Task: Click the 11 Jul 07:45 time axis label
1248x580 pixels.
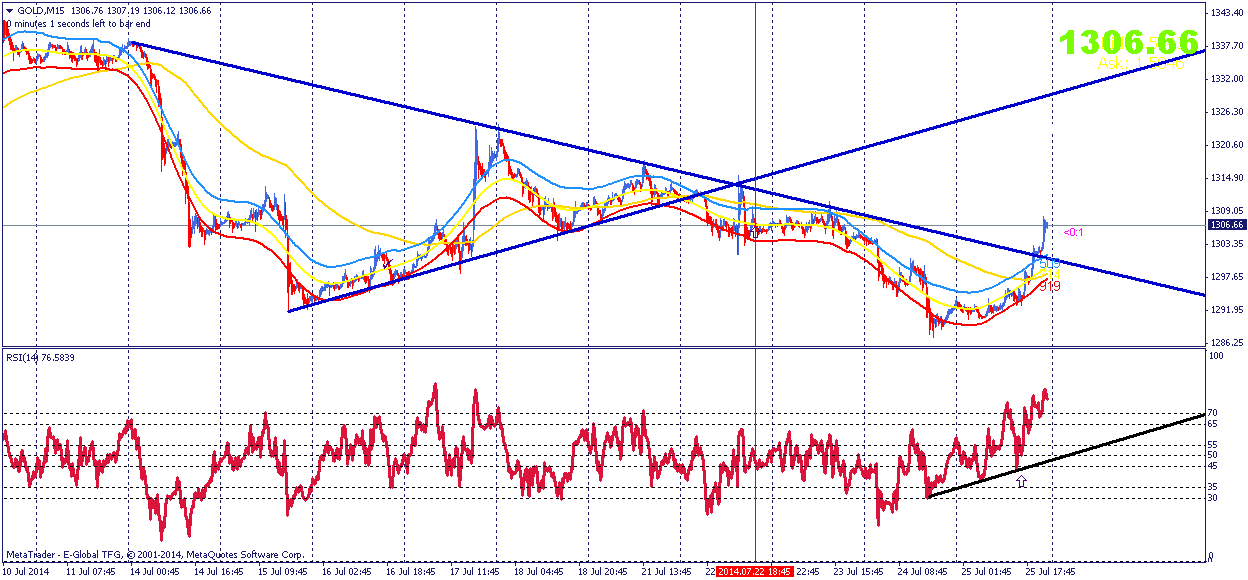Action: (93, 572)
